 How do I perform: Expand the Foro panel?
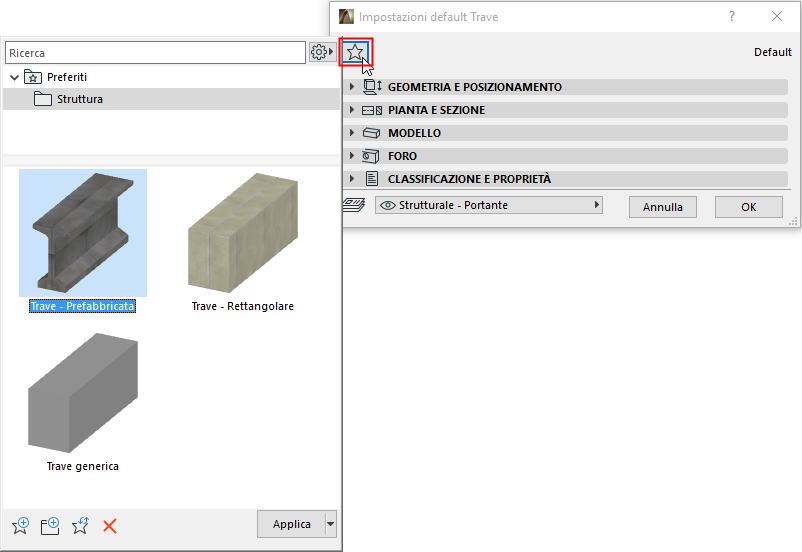click(351, 156)
